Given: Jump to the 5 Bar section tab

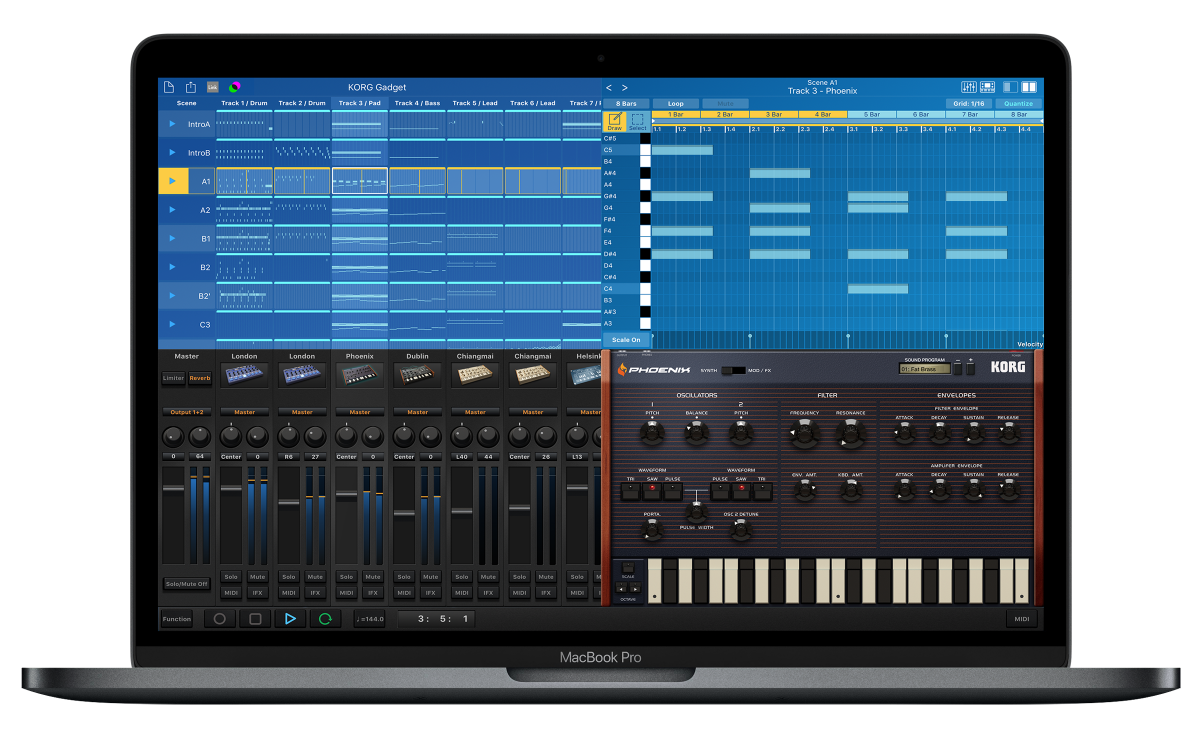Looking at the screenshot, I should coord(871,114).
